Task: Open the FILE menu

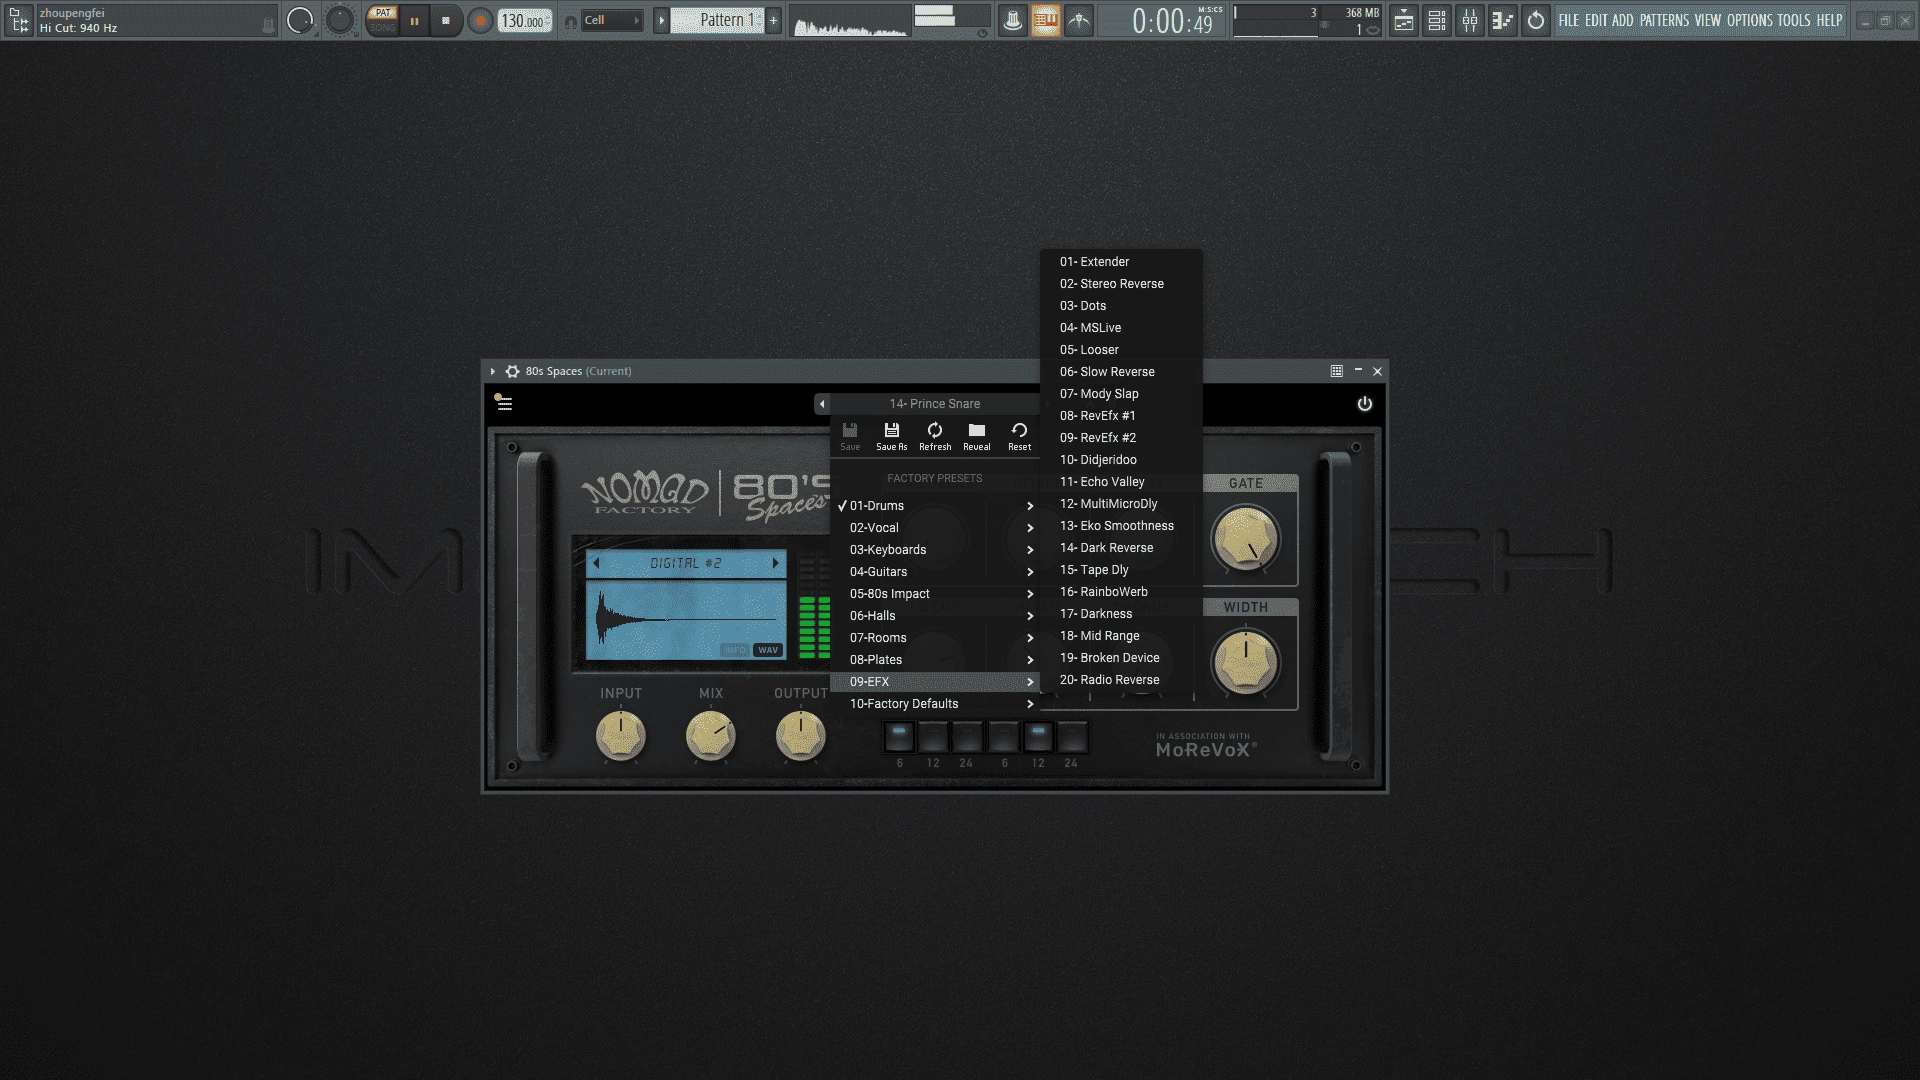Action: click(x=1568, y=20)
